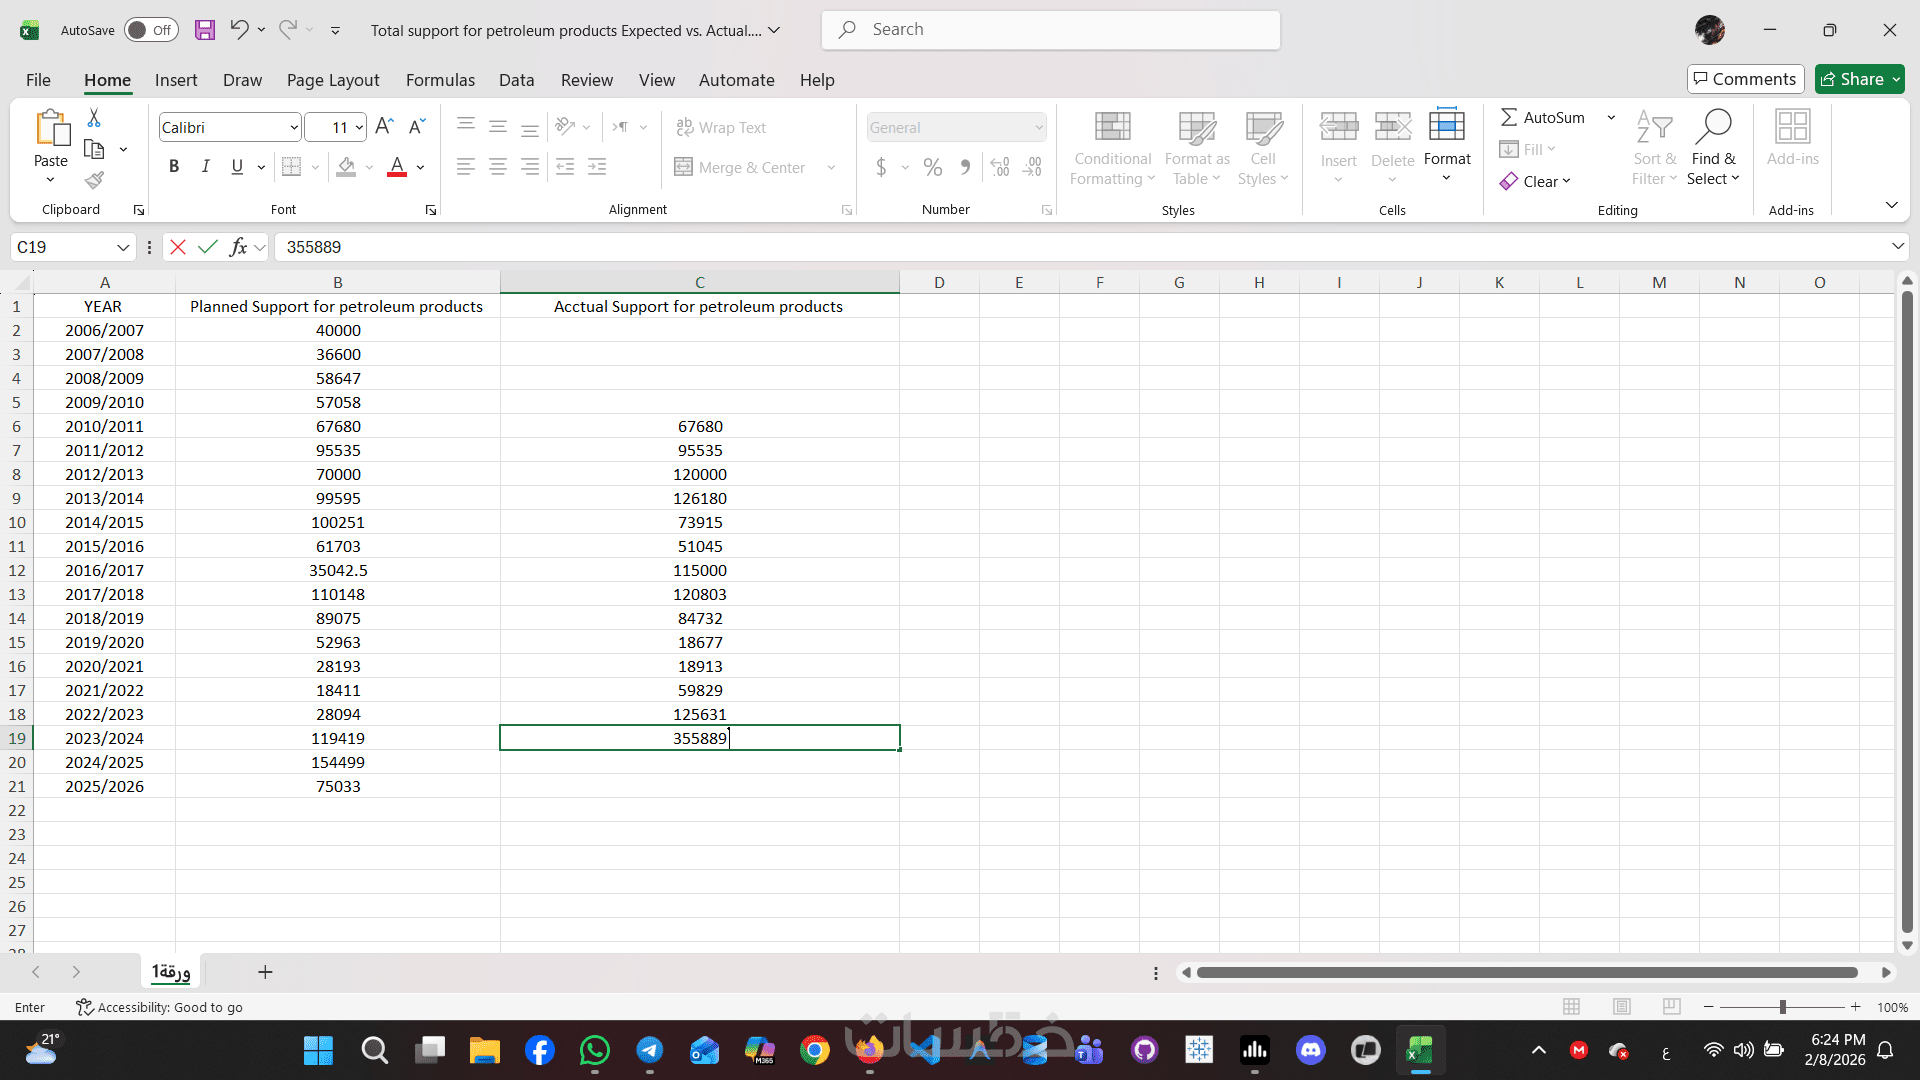
Task: Click the Comments button
Action: (1745, 79)
